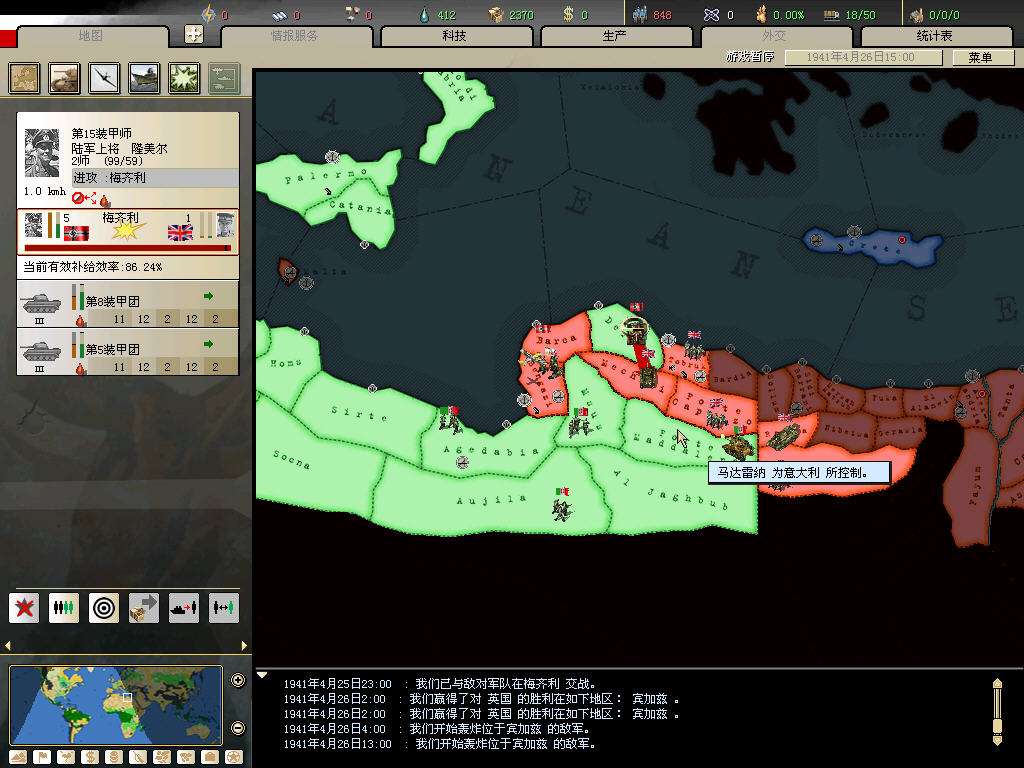Open the province map view button
This screenshot has width=1024, height=768.
point(24,78)
